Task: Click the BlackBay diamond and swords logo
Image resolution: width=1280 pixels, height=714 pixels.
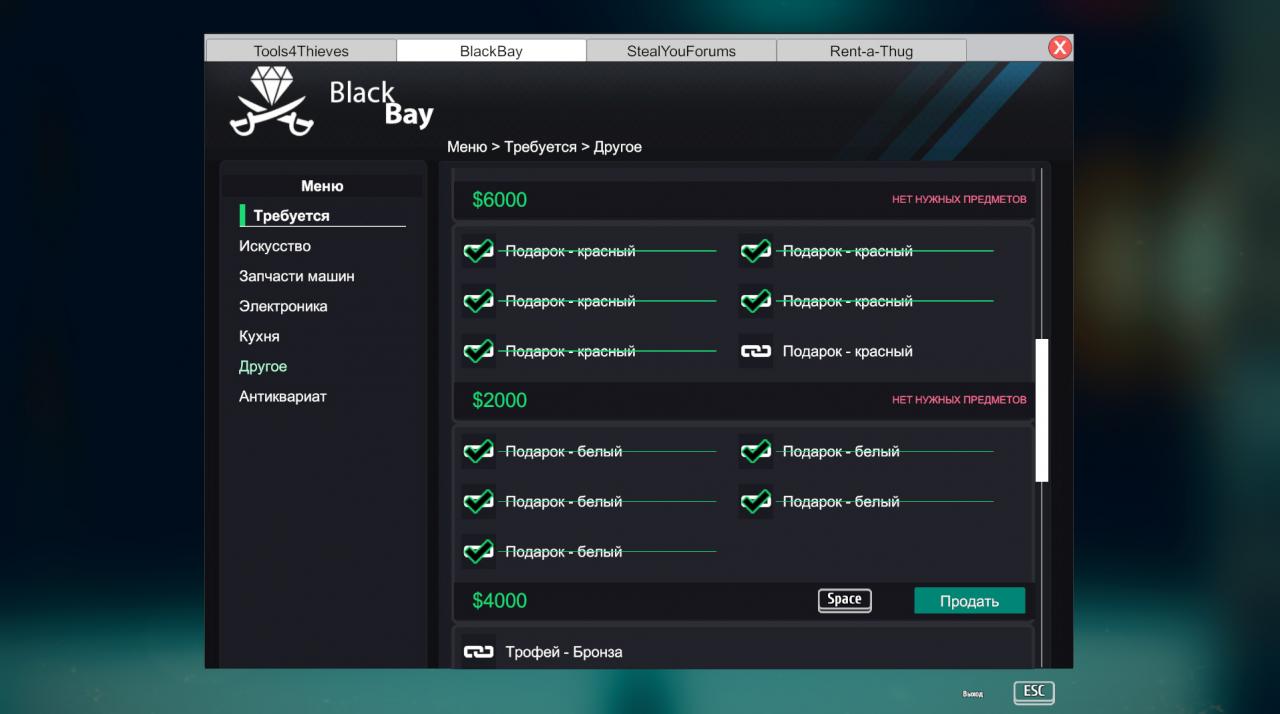Action: [x=271, y=102]
